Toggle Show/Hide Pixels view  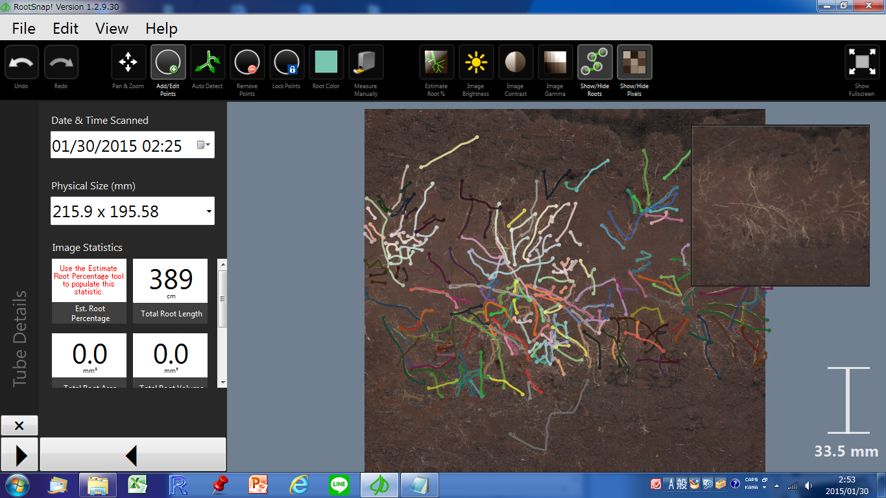click(634, 63)
